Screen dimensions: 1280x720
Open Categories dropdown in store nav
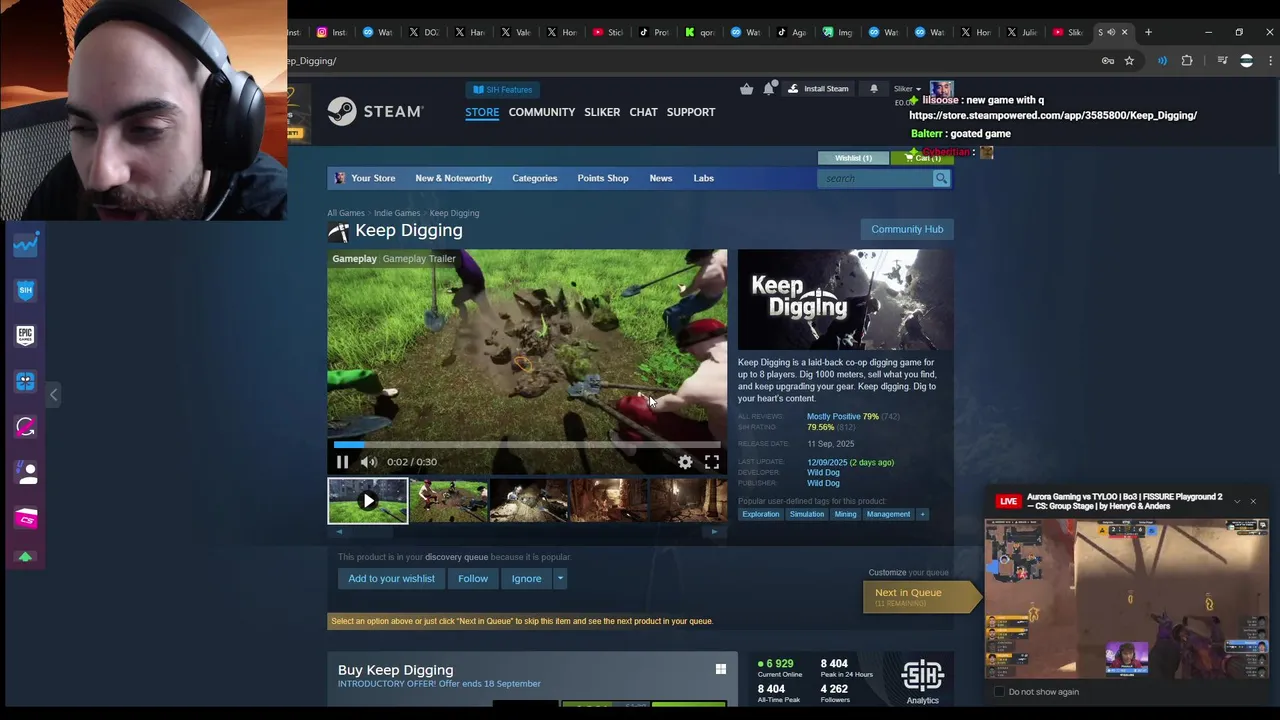535,178
